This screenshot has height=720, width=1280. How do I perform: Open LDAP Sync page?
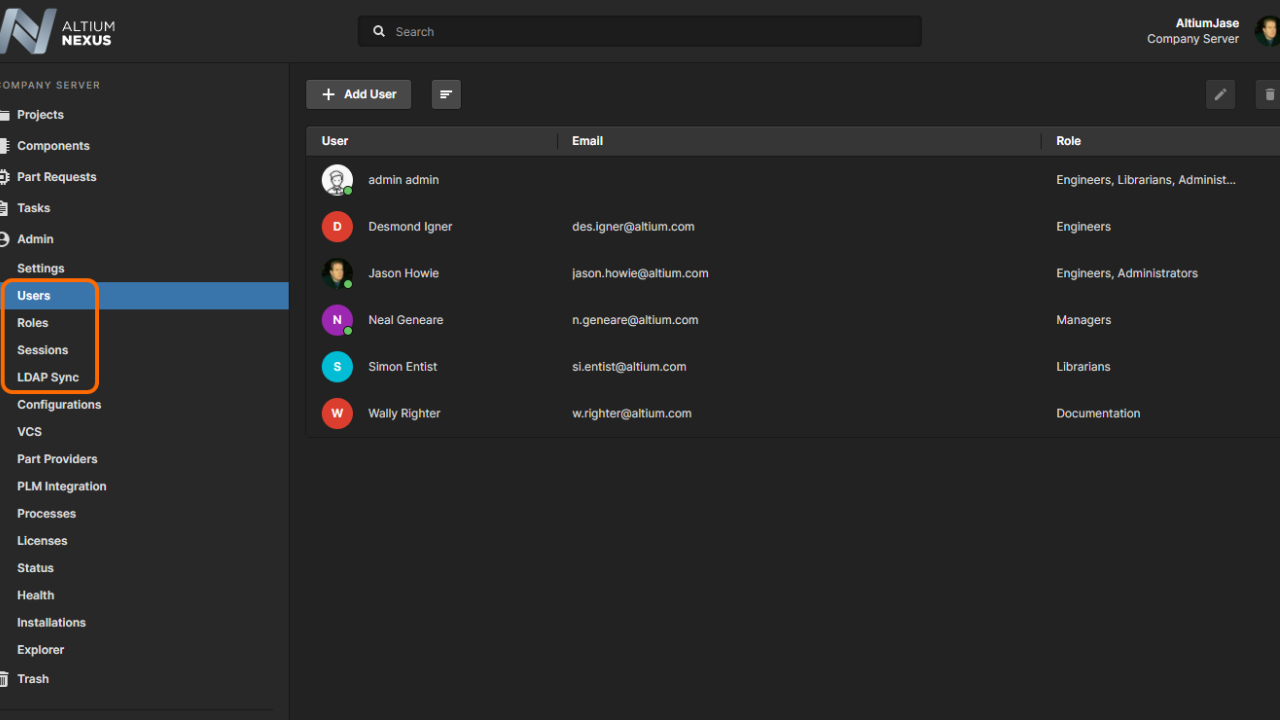click(x=48, y=377)
